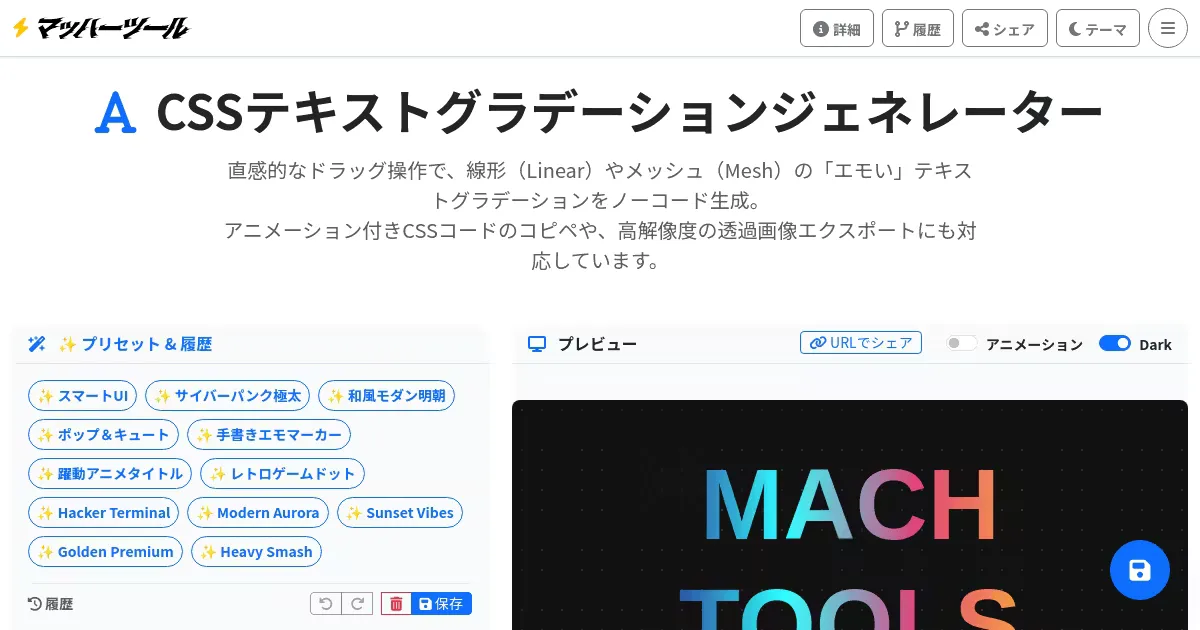This screenshot has height=630, width=1200.
Task: Choose the Modern Aurora preset
Action: pos(258,513)
